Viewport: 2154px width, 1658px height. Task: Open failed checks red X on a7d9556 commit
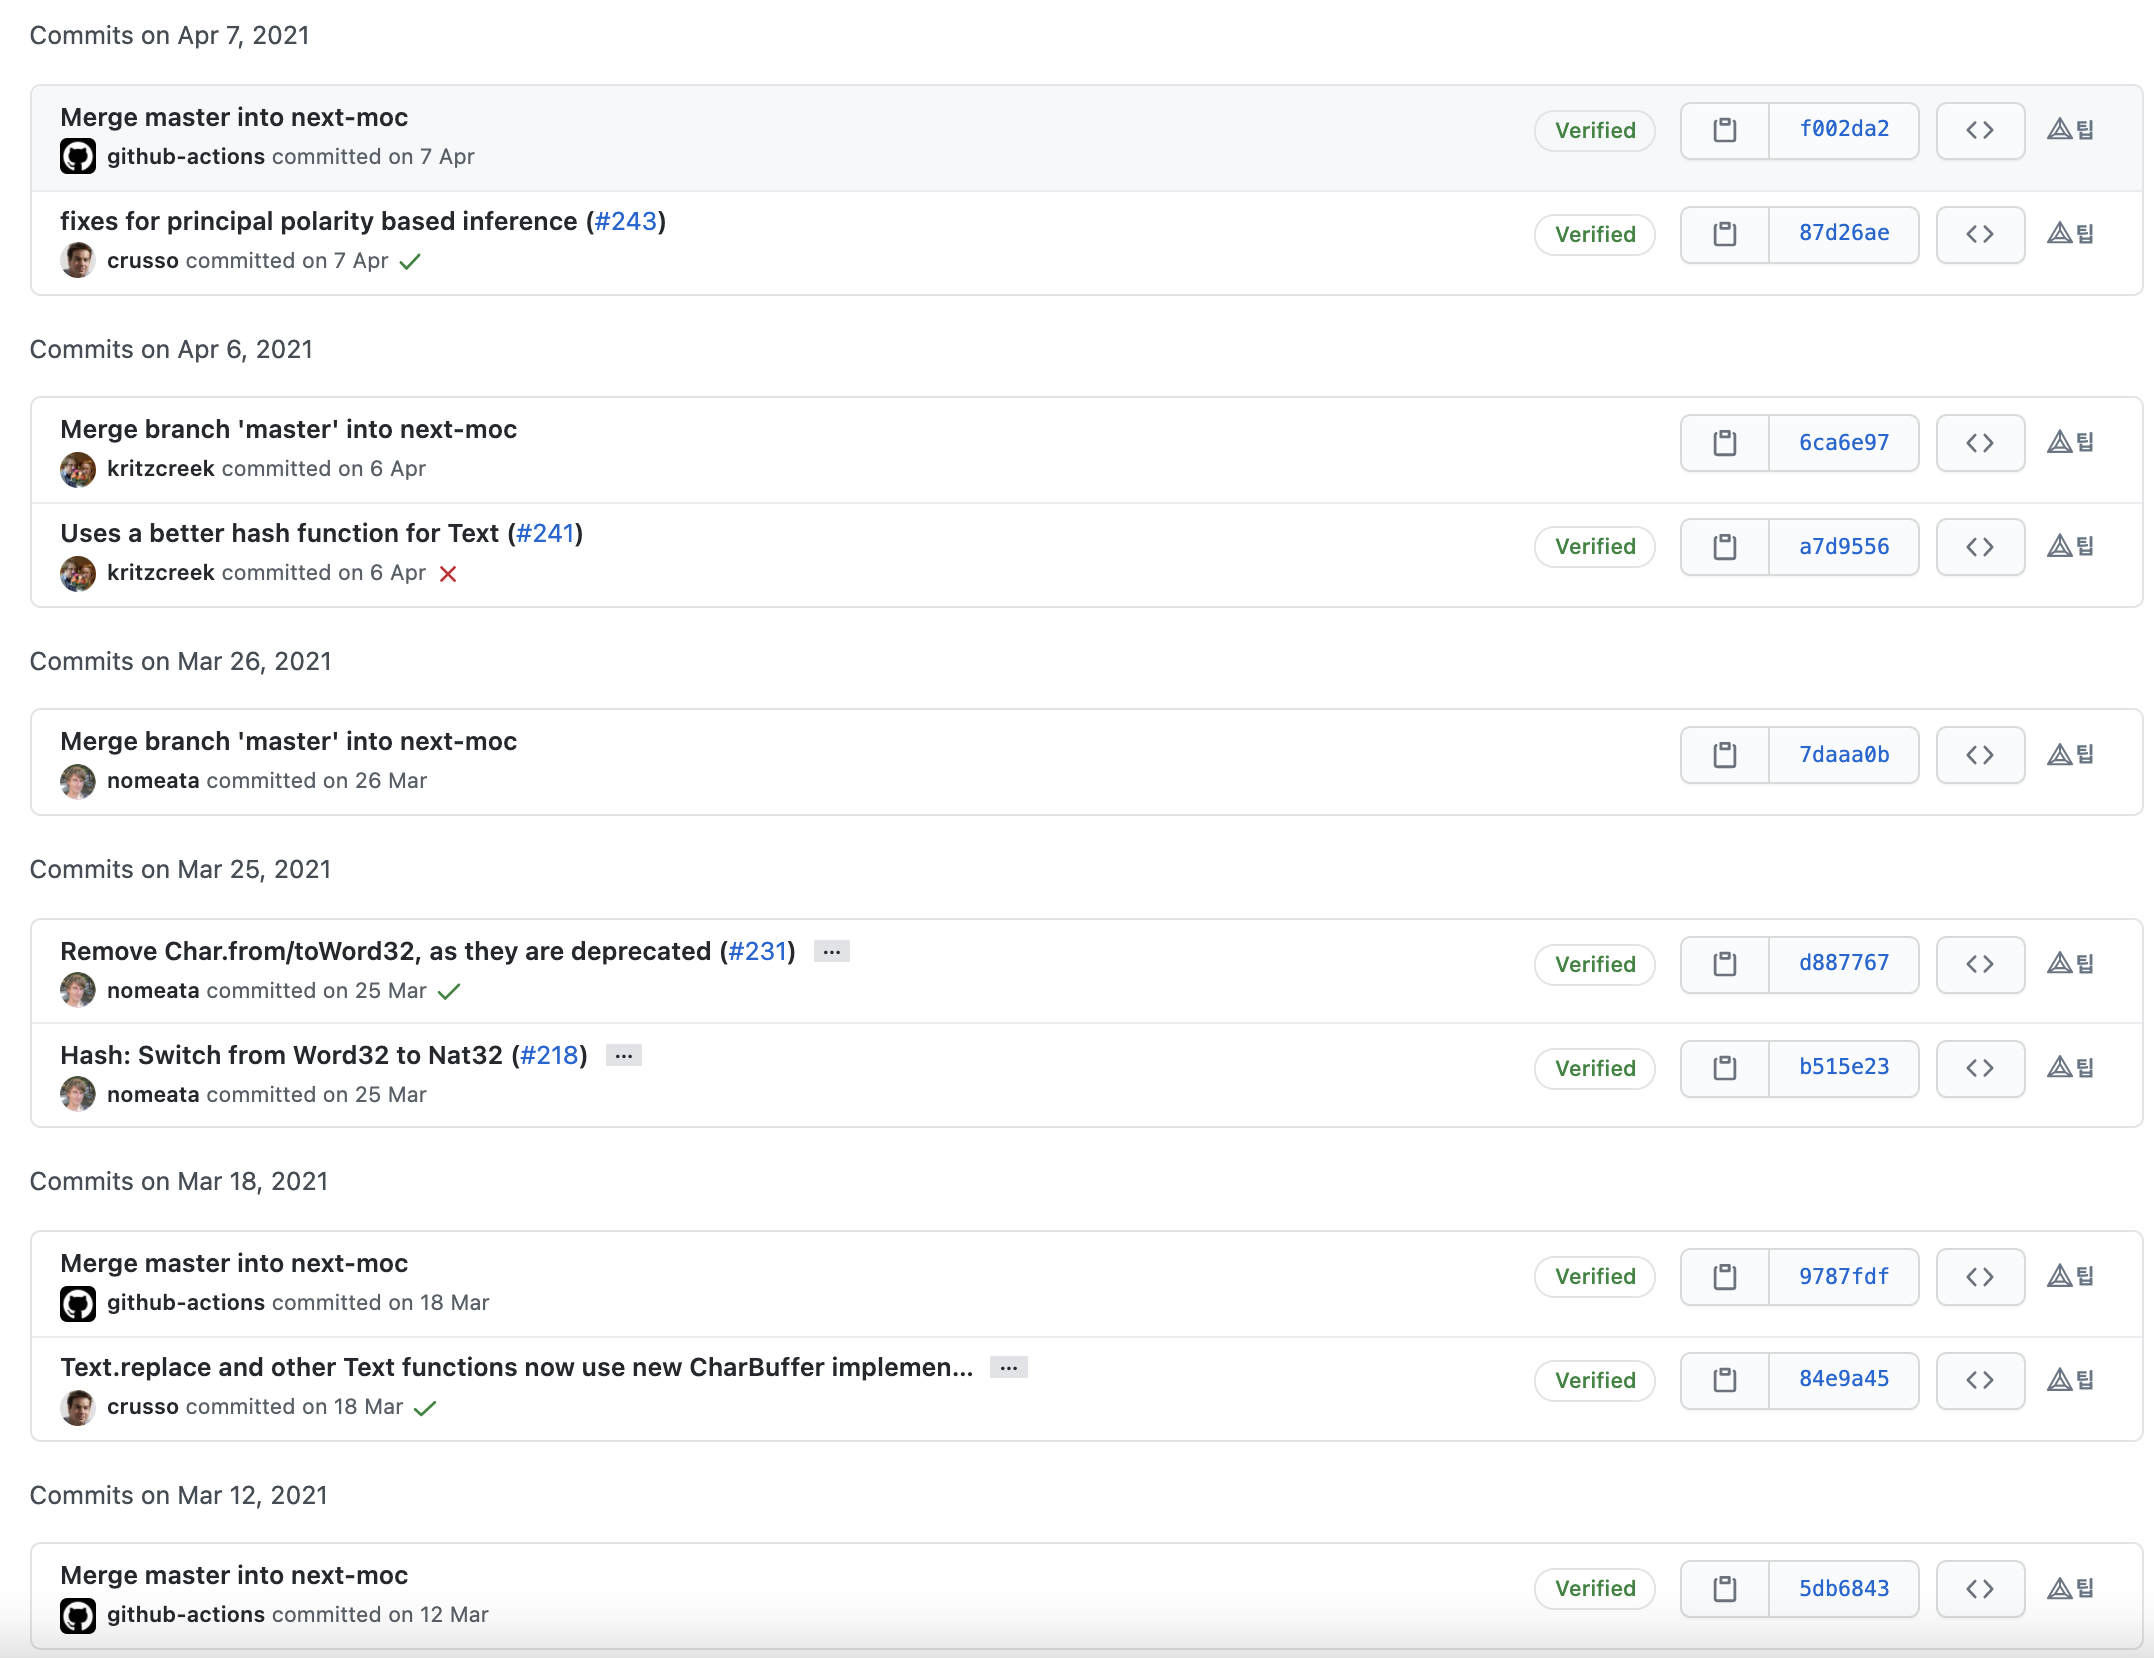pos(448,574)
